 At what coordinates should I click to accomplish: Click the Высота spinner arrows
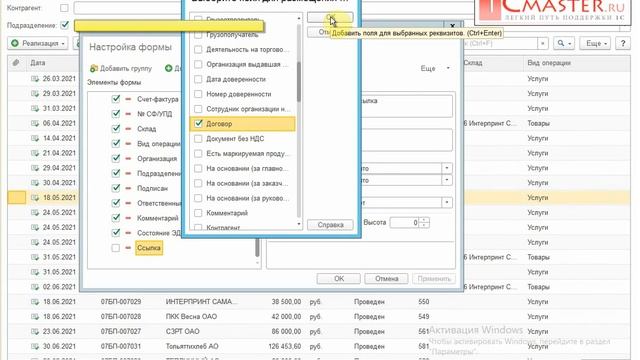(424, 223)
